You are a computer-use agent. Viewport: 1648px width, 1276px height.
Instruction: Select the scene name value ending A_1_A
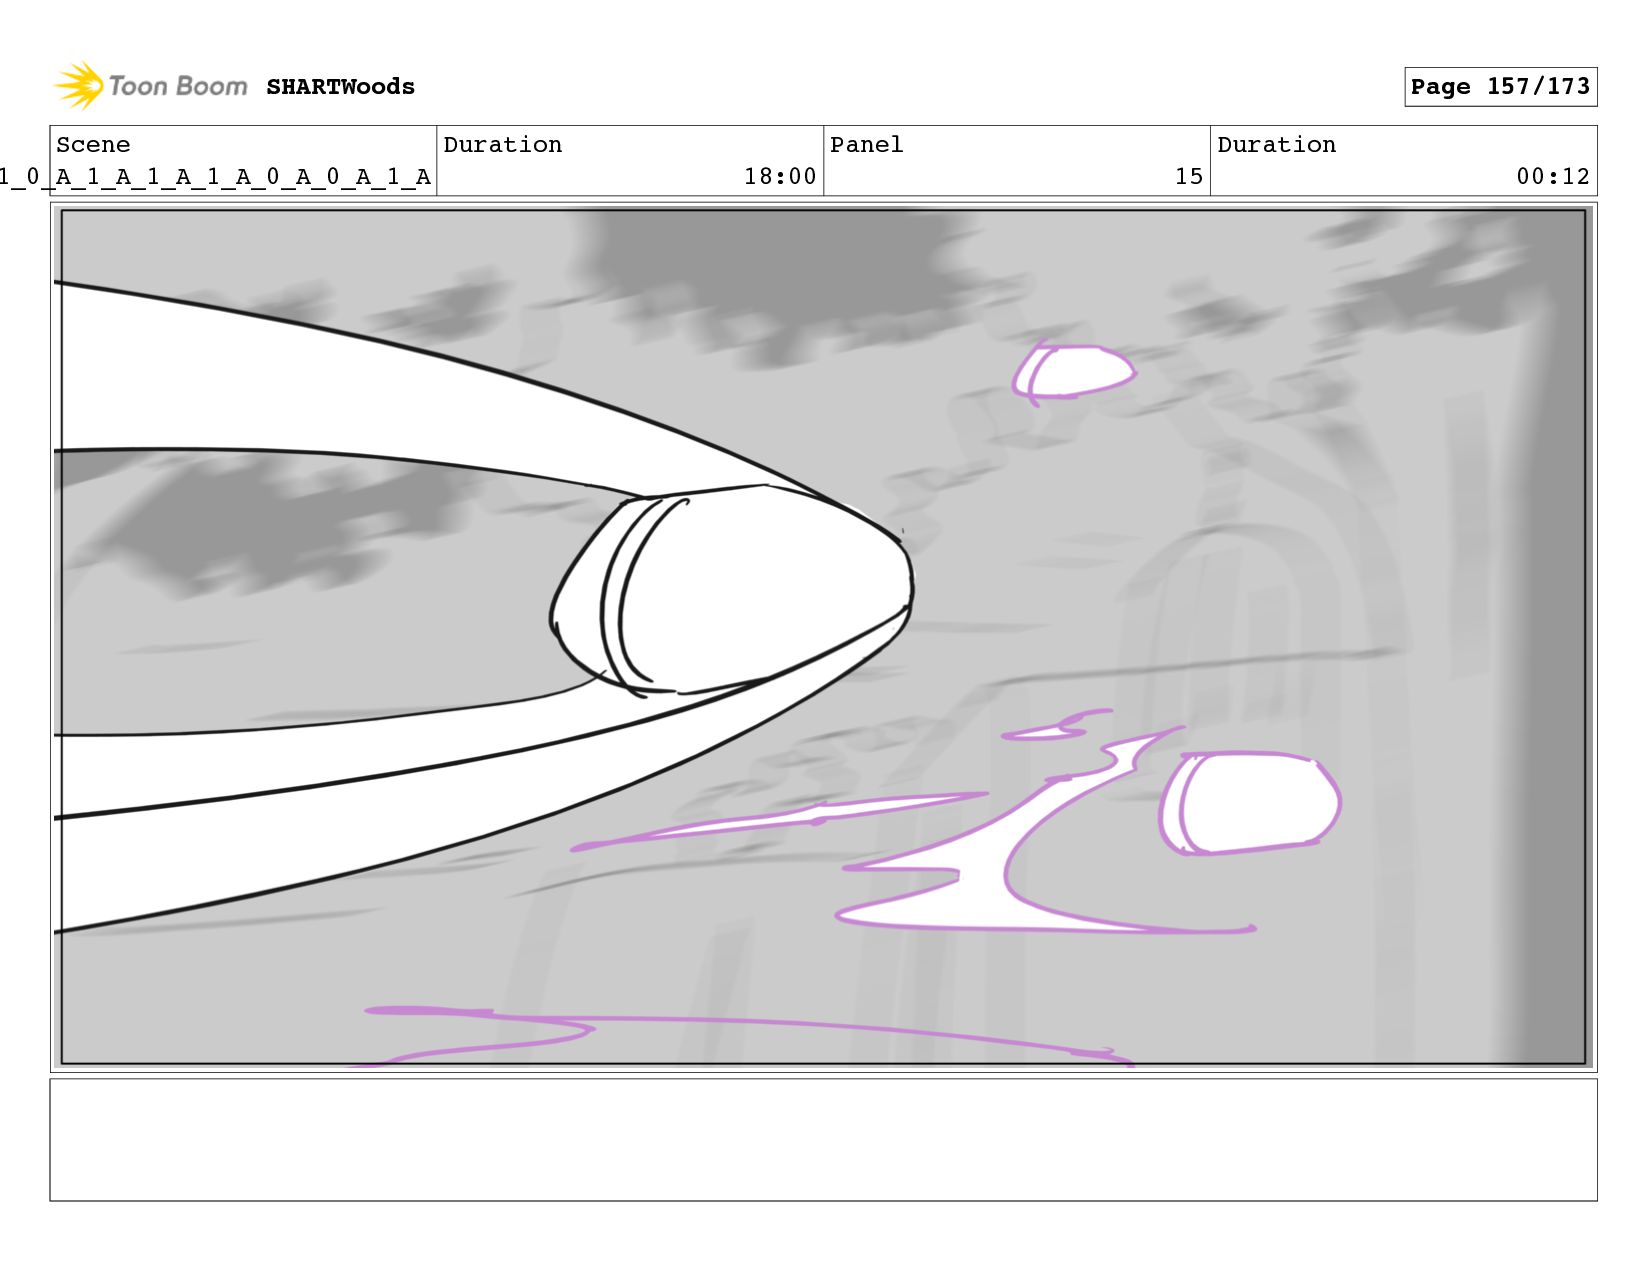pyautogui.click(x=215, y=177)
